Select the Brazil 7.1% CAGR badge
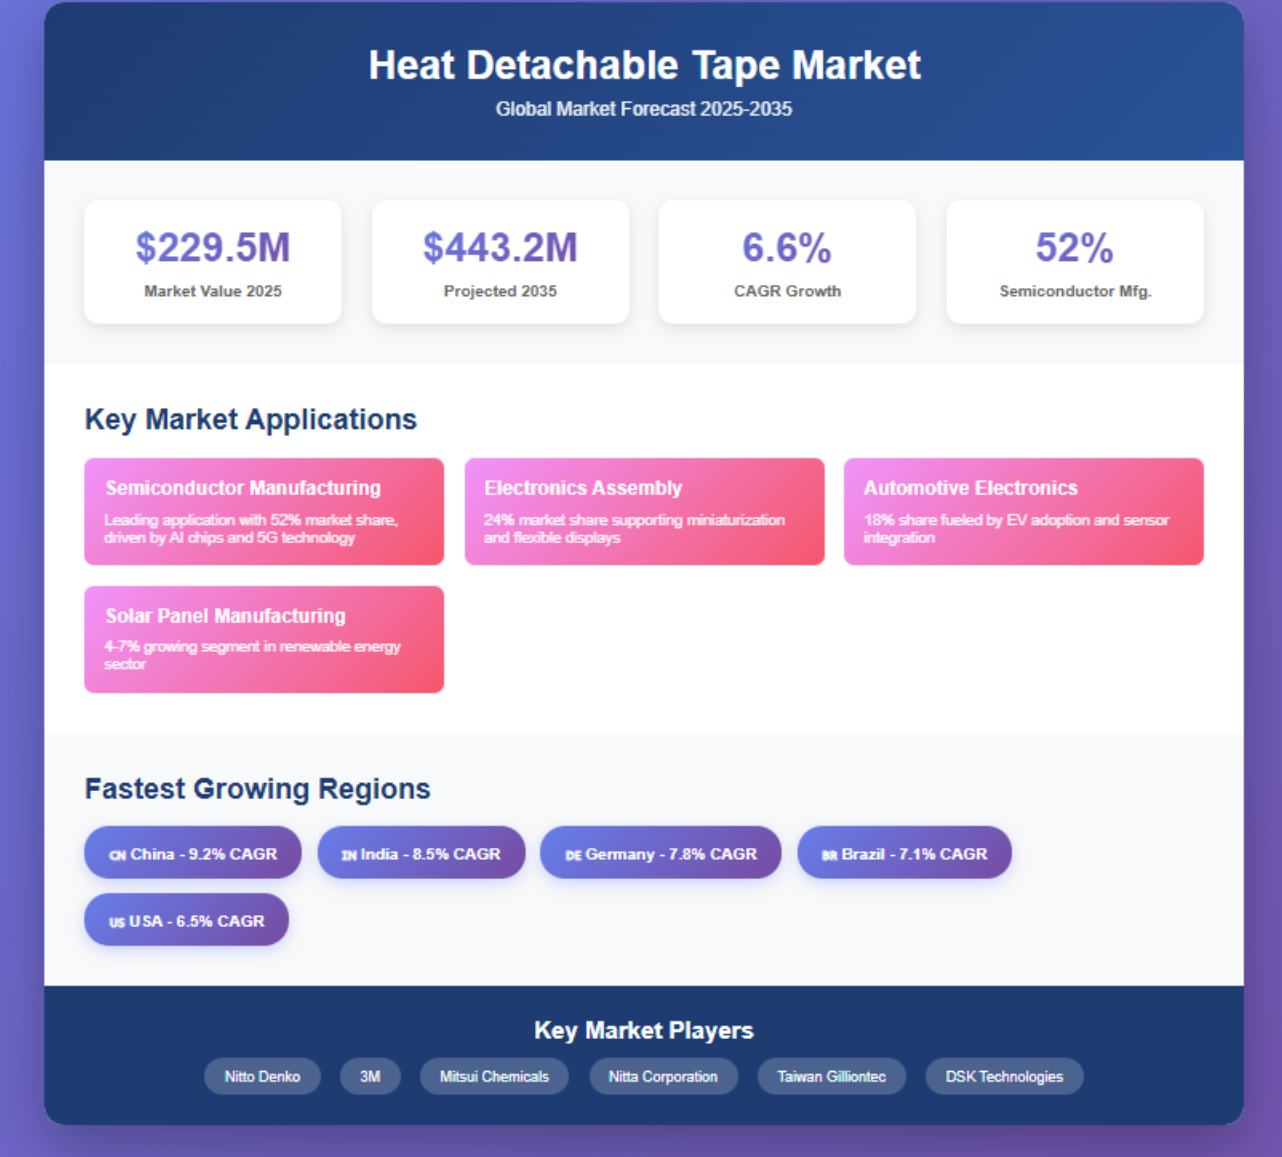 pyautogui.click(x=904, y=853)
